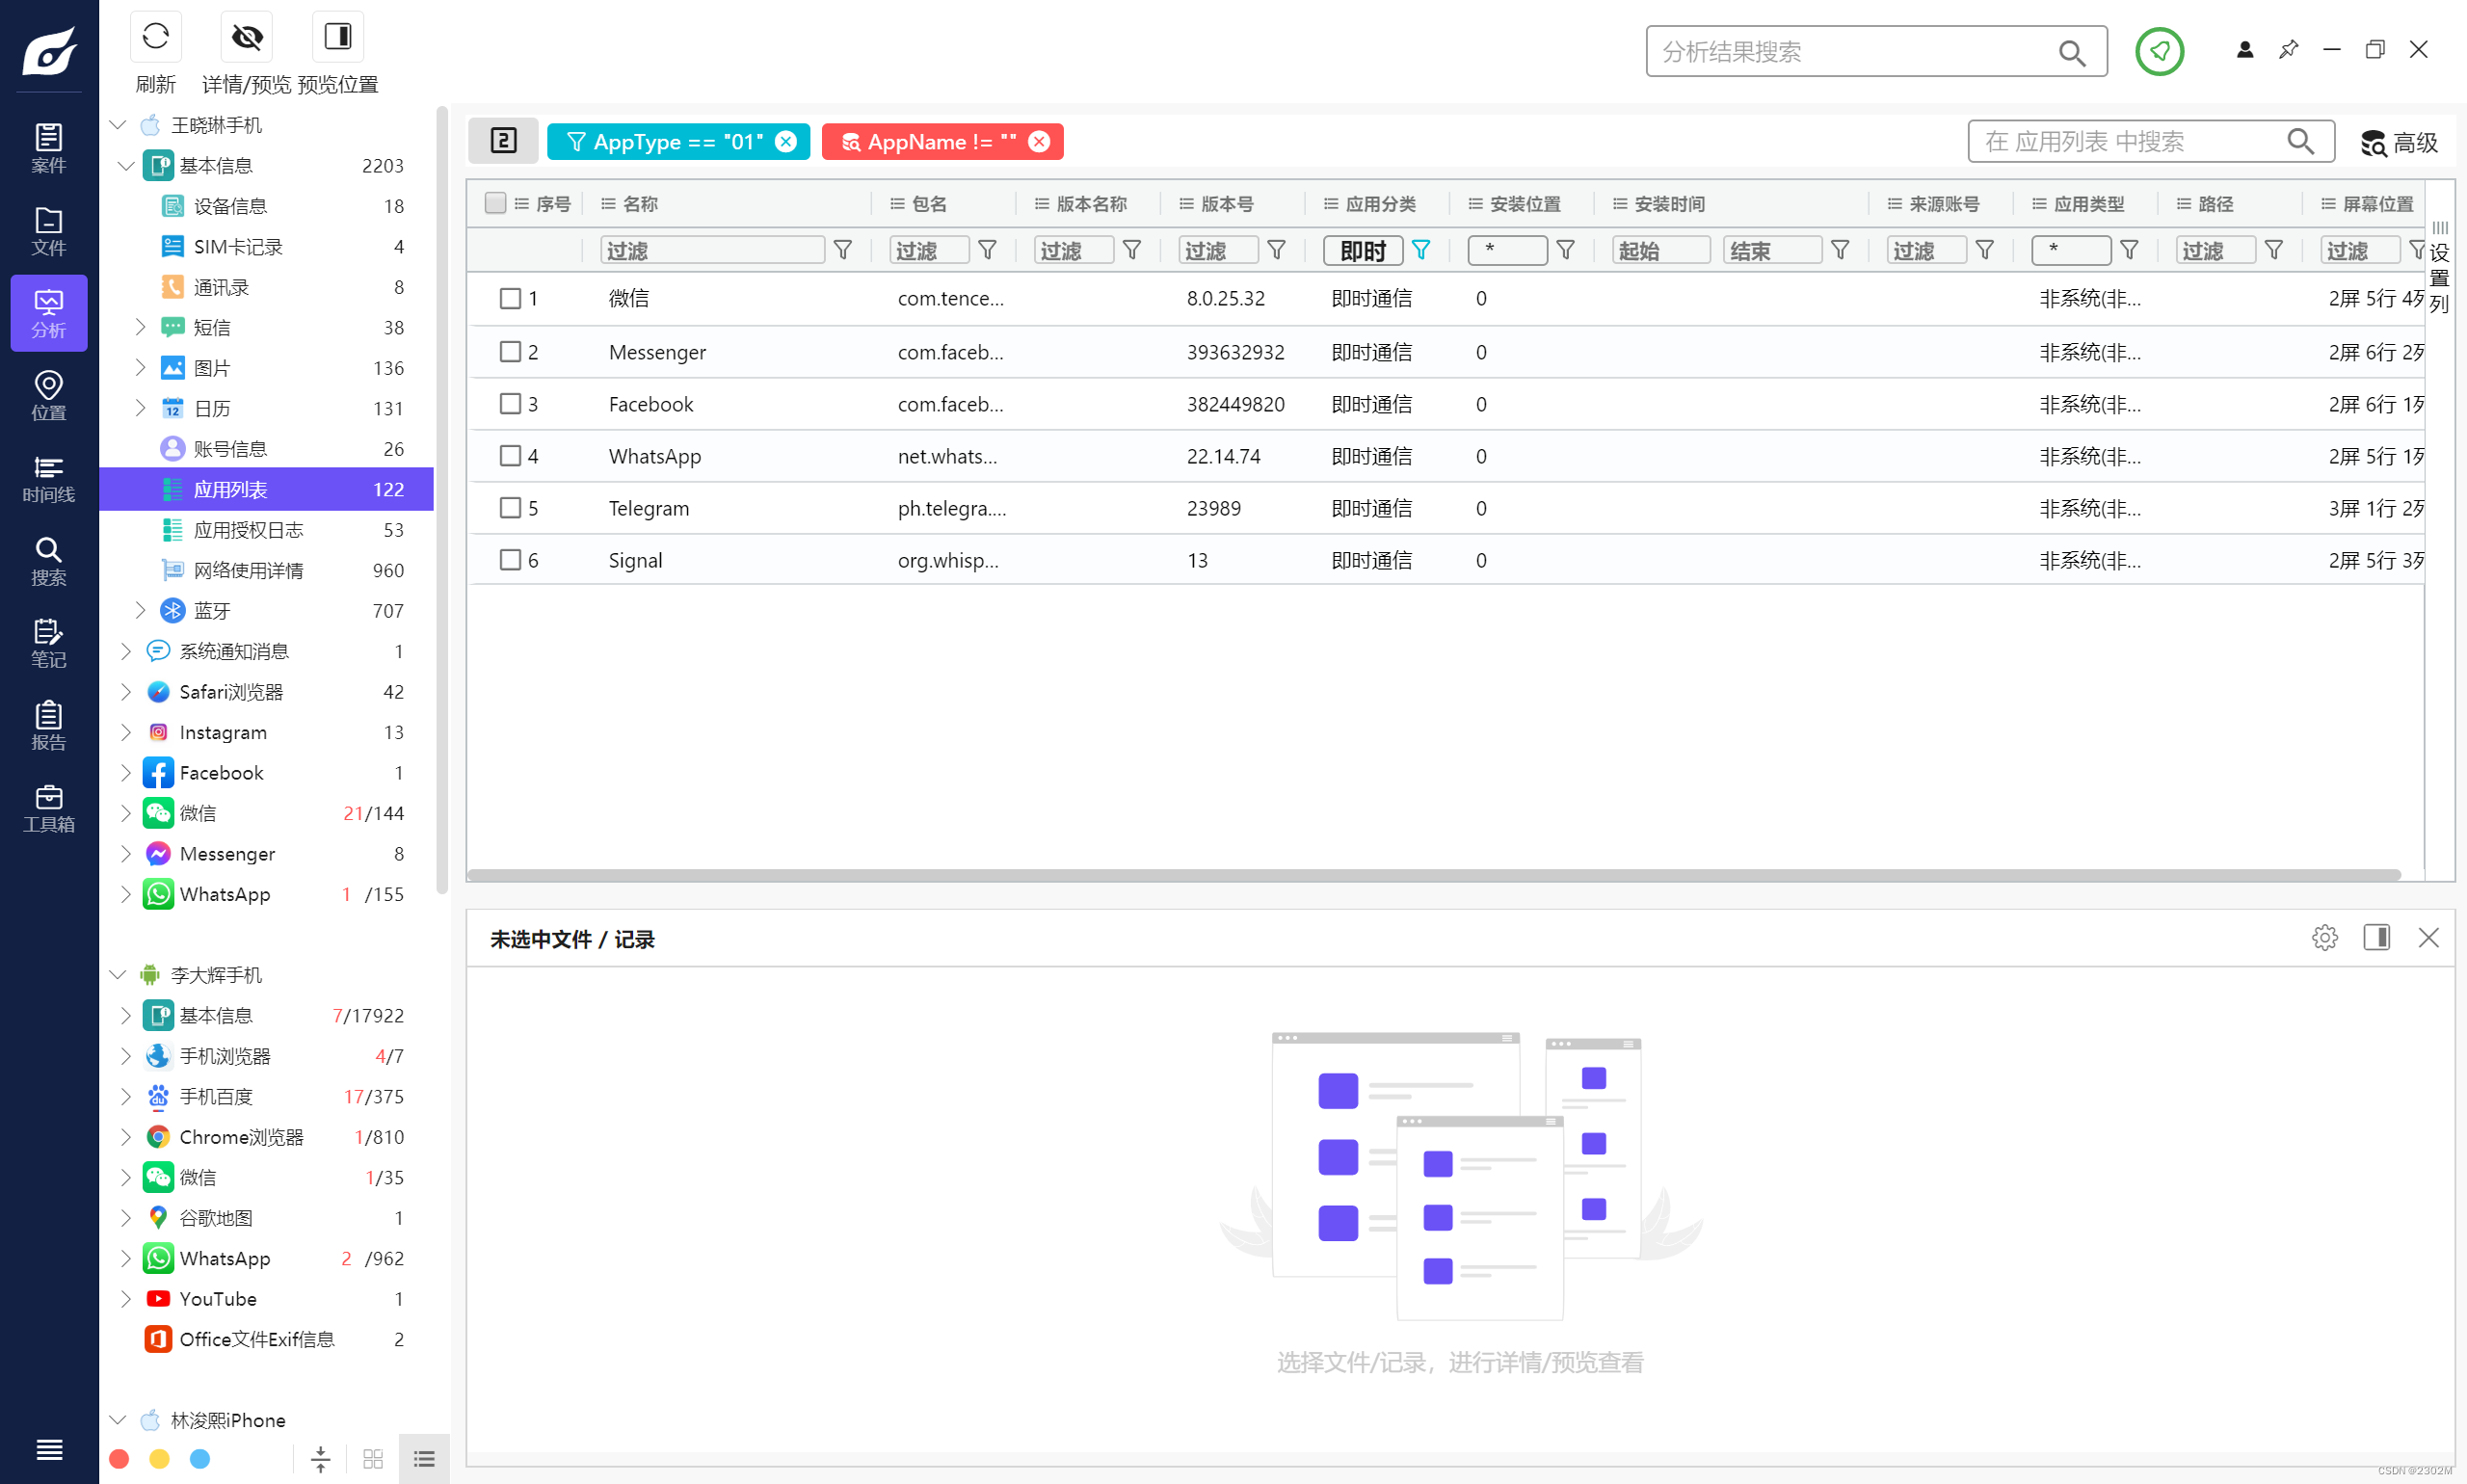Image resolution: width=2467 pixels, height=1484 pixels.
Task: Select the 应用授权日志 tree item
Action: pos(248,530)
